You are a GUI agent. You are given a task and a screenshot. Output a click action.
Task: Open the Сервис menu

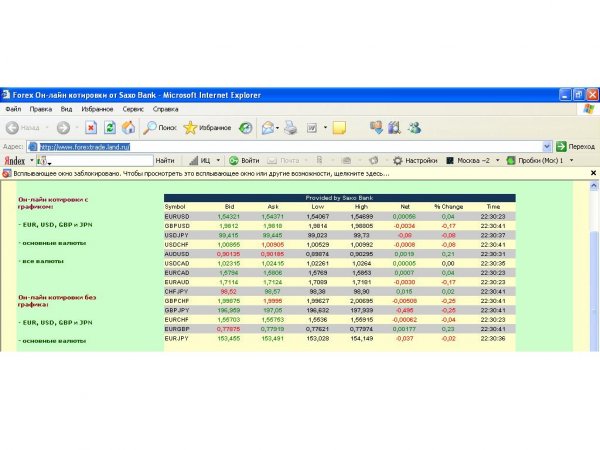pyautogui.click(x=133, y=109)
